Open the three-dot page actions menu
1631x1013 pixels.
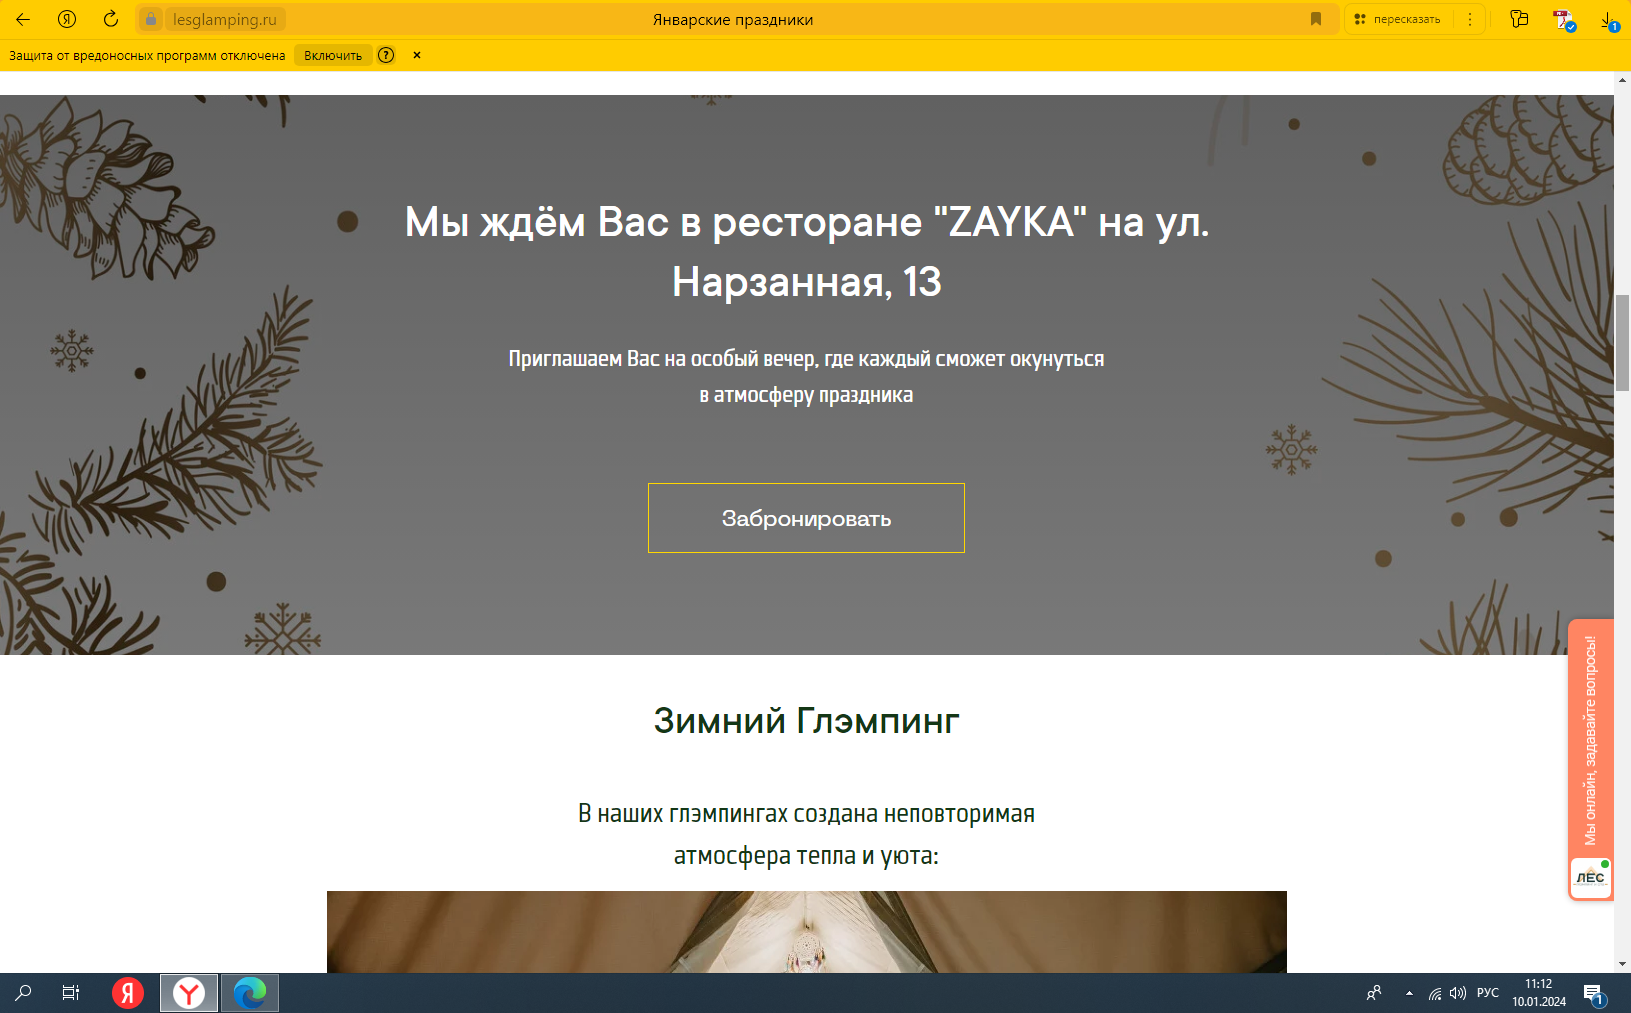pyautogui.click(x=1470, y=19)
